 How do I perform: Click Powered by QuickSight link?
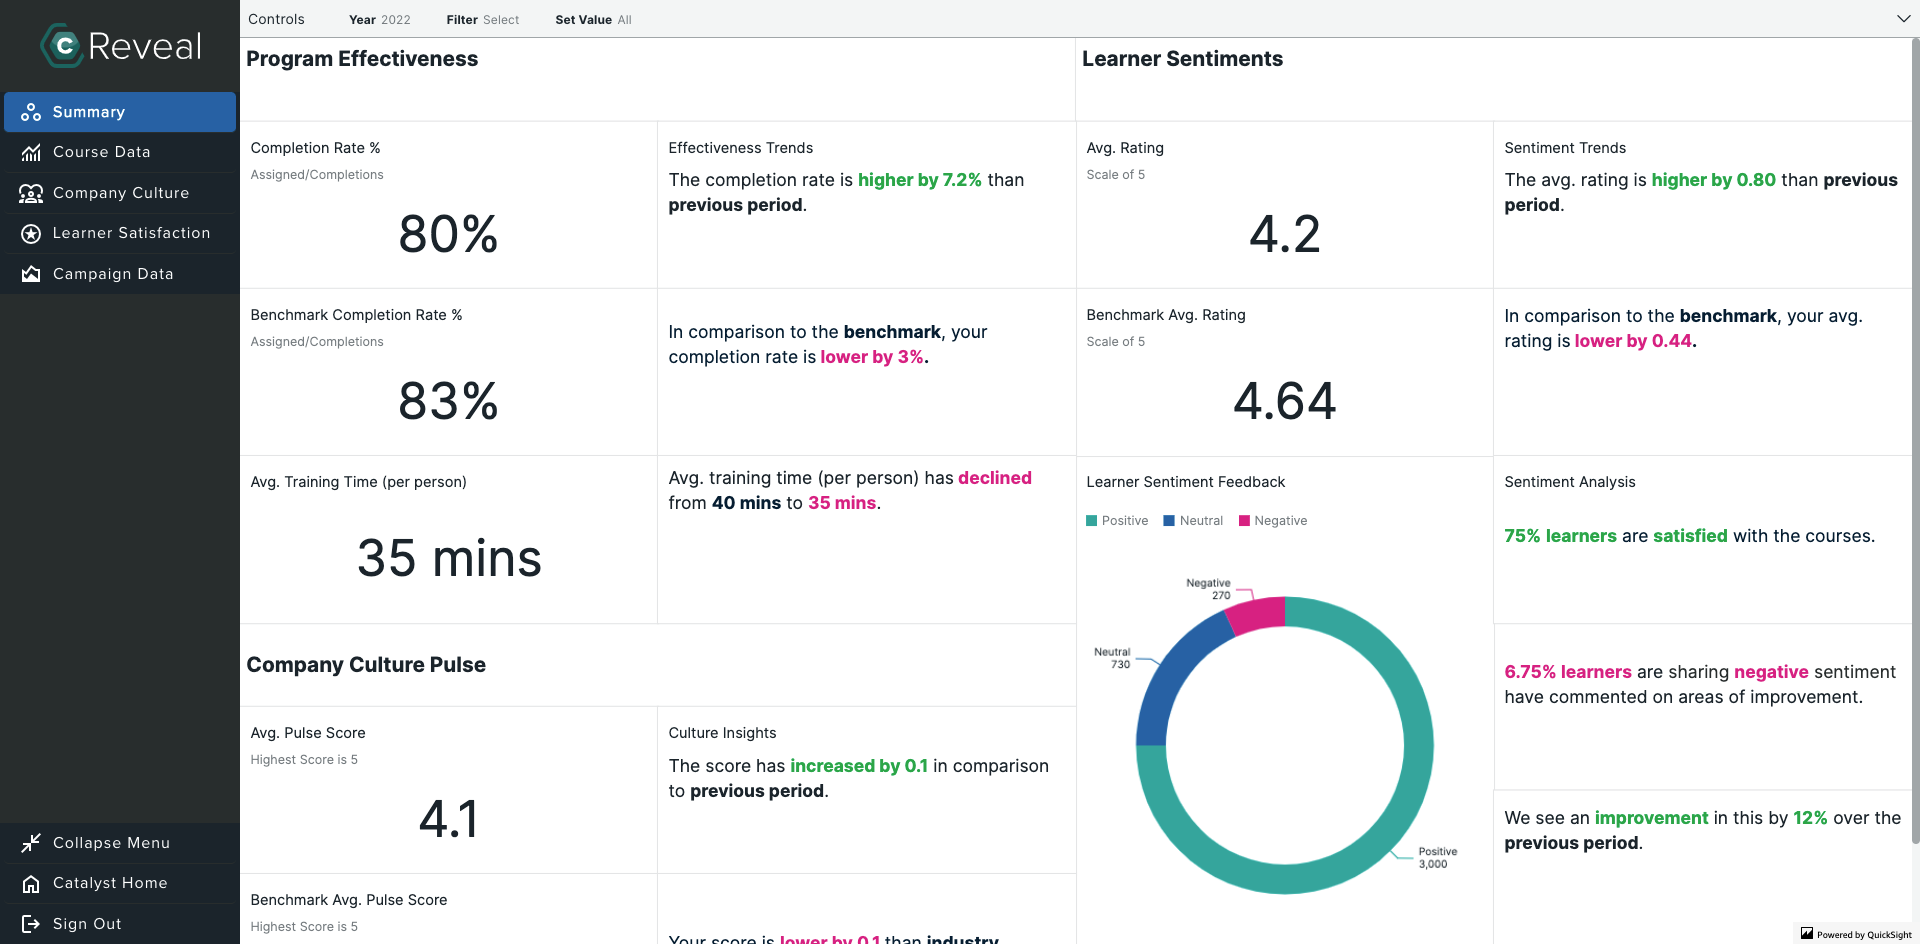click(x=1856, y=934)
